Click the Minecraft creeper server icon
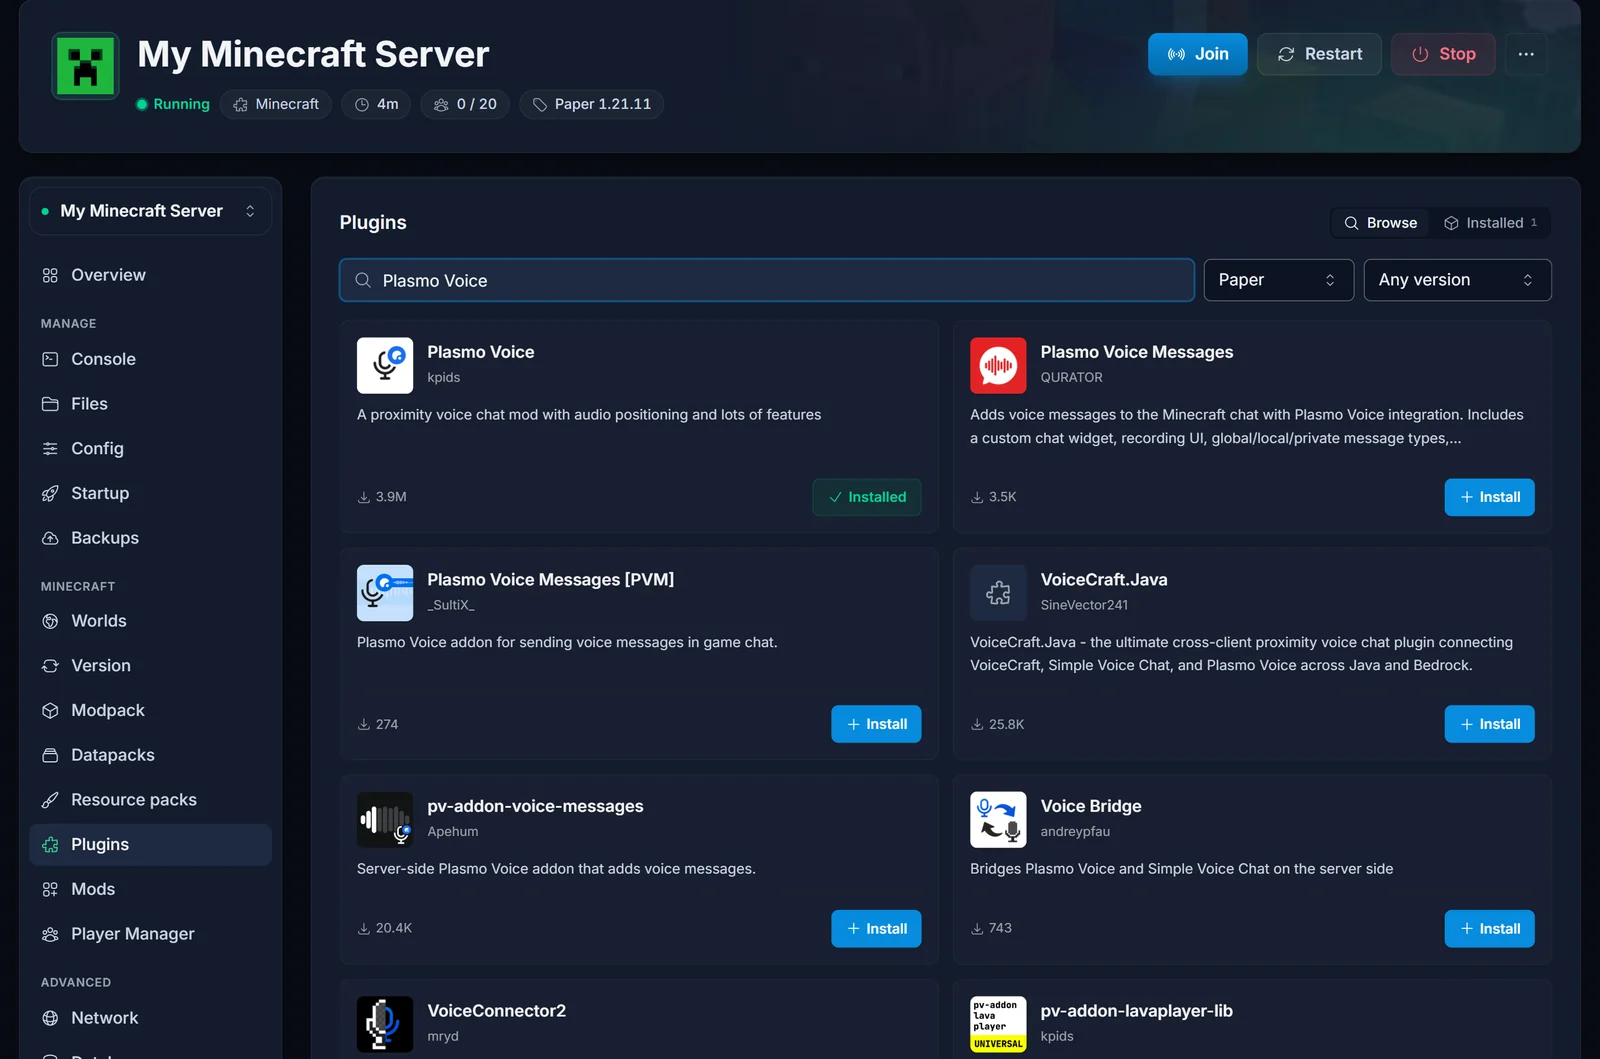The image size is (1600, 1059). tap(85, 66)
